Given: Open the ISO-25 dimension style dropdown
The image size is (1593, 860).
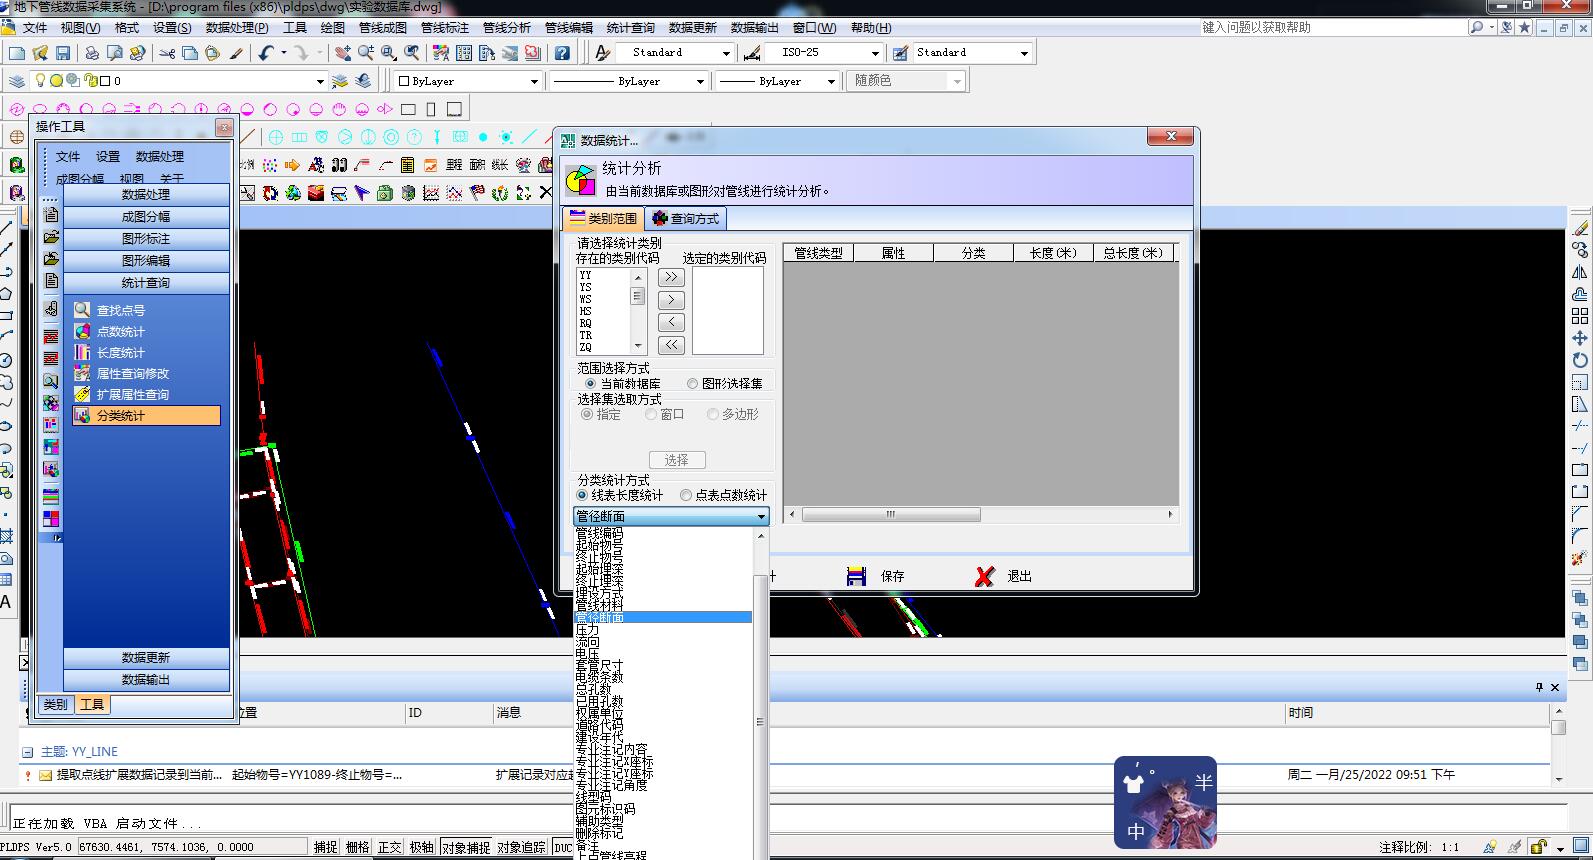Looking at the screenshot, I should pyautogui.click(x=875, y=53).
